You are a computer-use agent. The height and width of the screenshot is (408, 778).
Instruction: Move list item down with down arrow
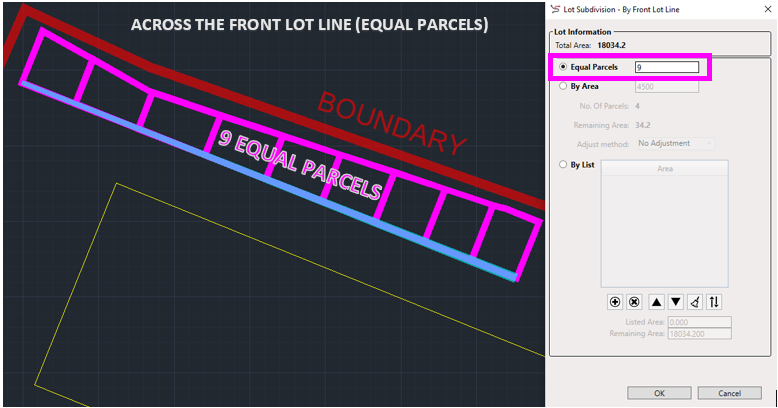click(x=676, y=301)
